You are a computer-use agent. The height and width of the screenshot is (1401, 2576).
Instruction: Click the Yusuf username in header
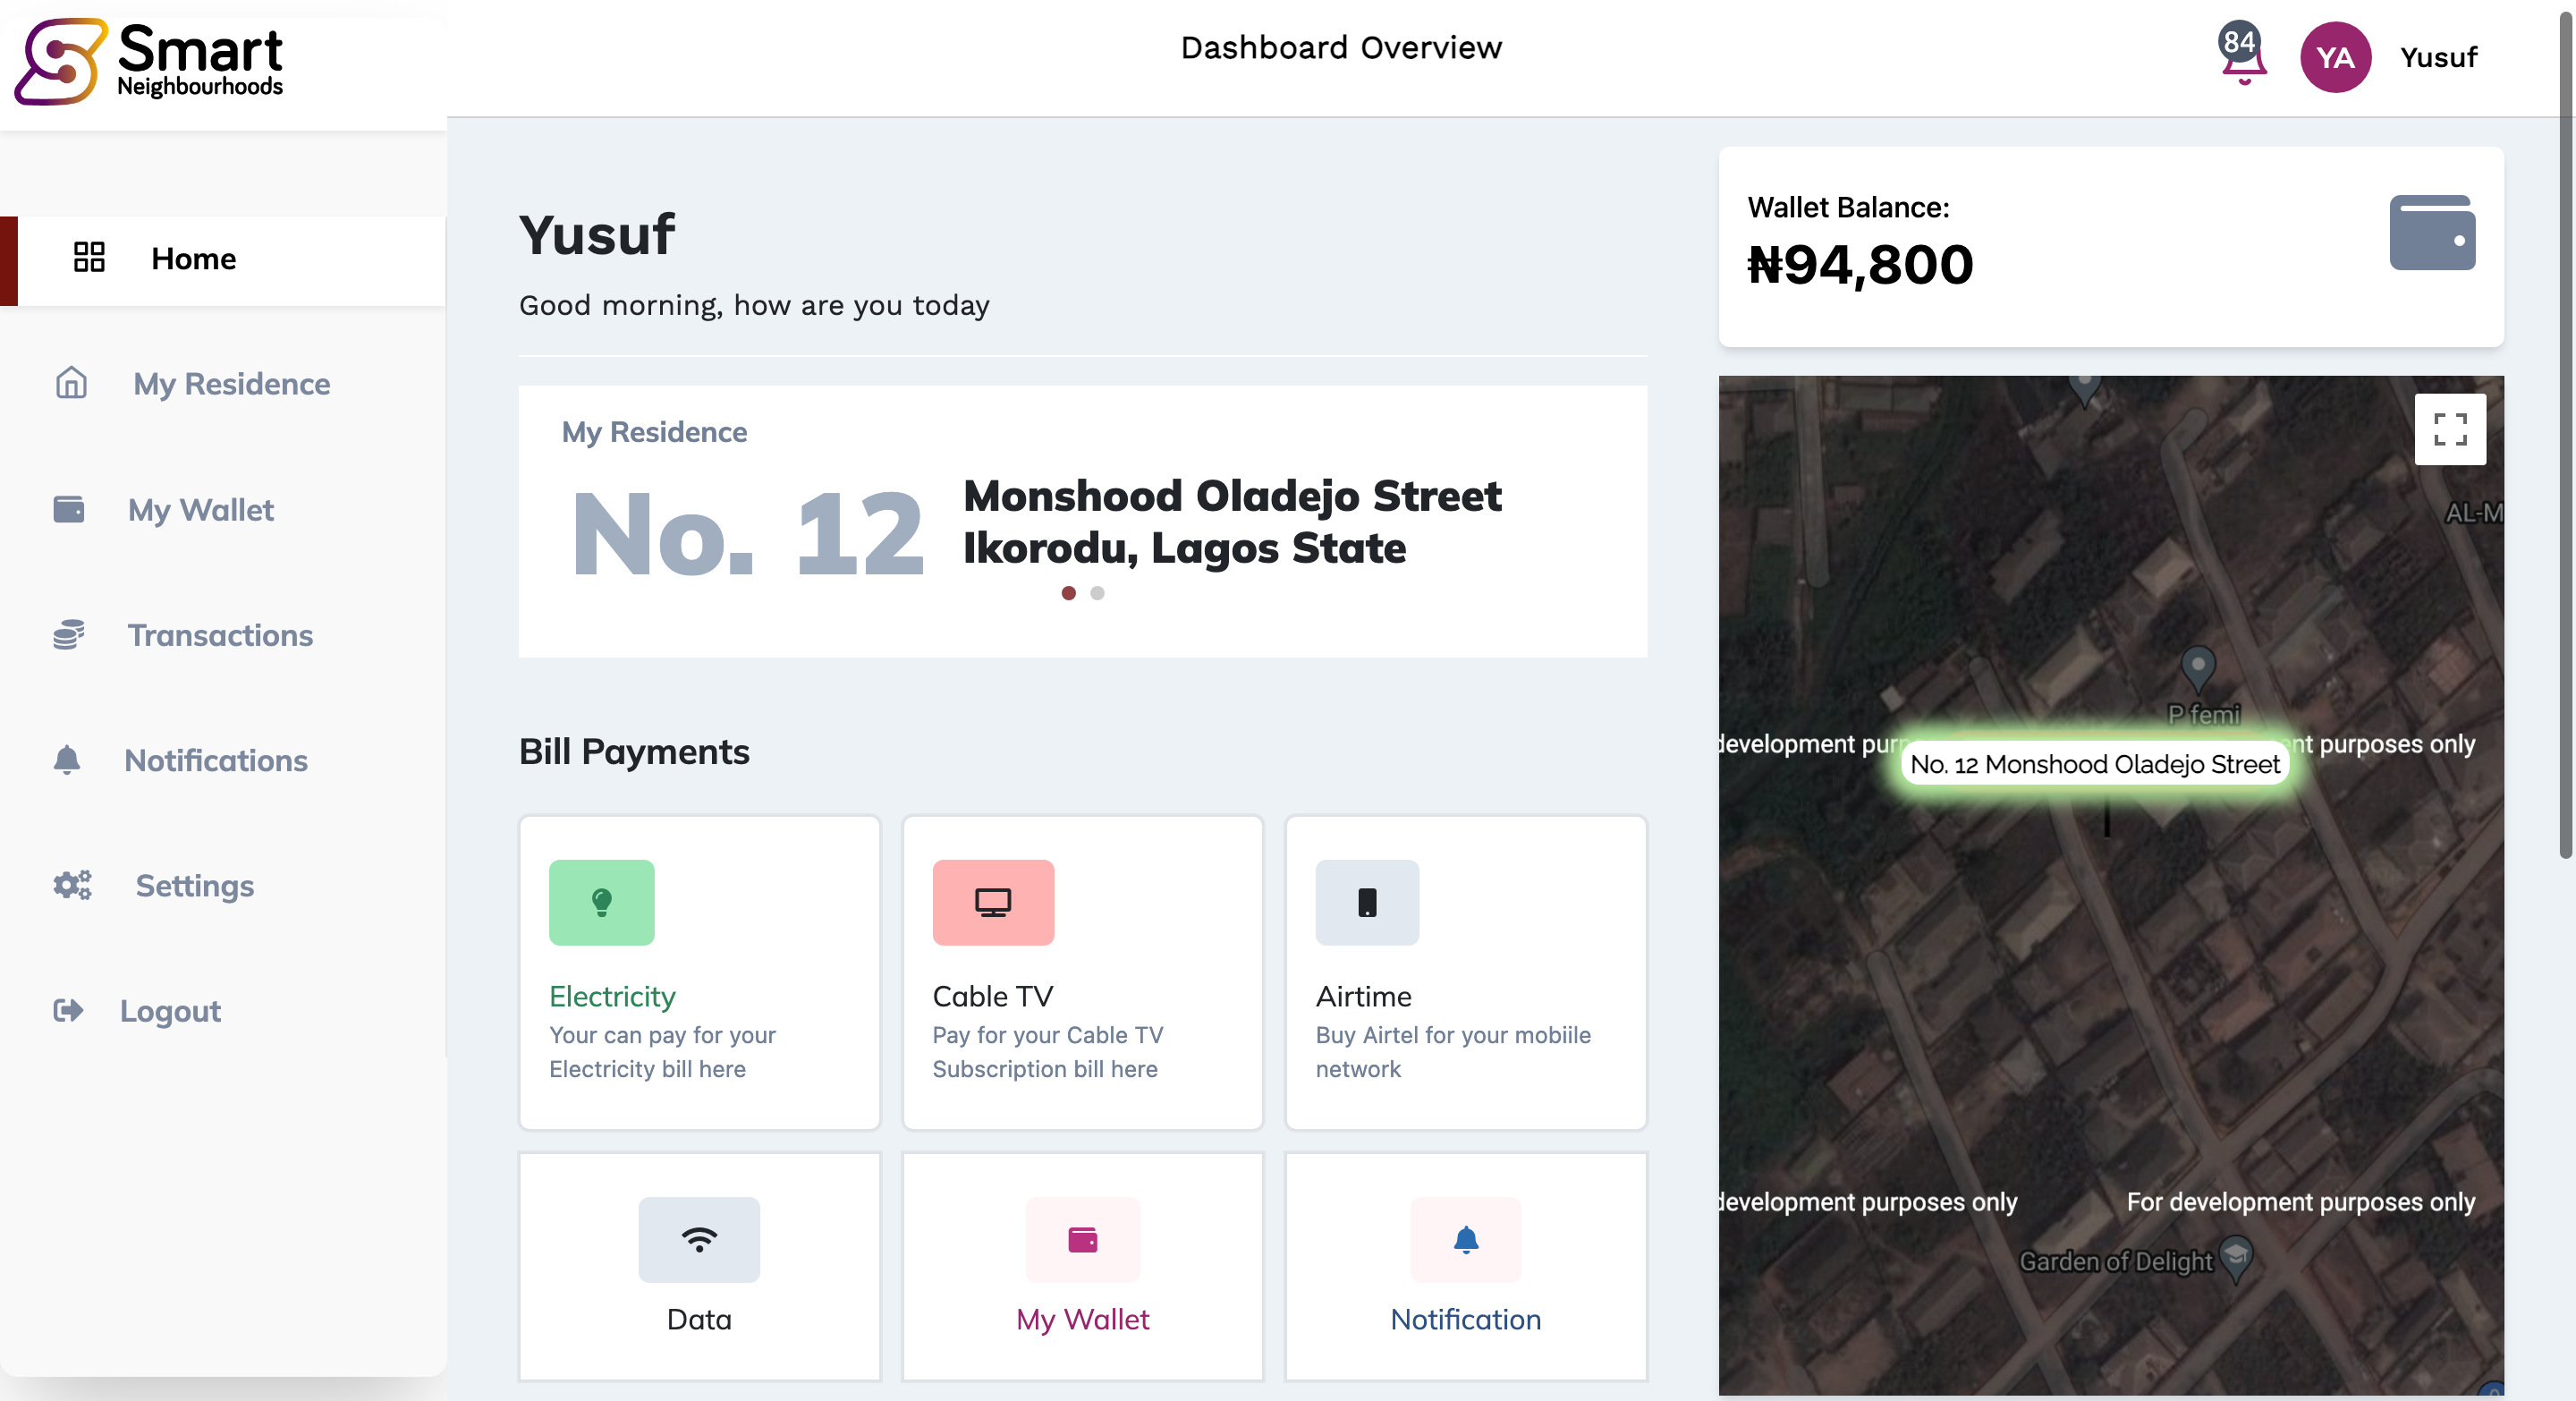(2438, 57)
